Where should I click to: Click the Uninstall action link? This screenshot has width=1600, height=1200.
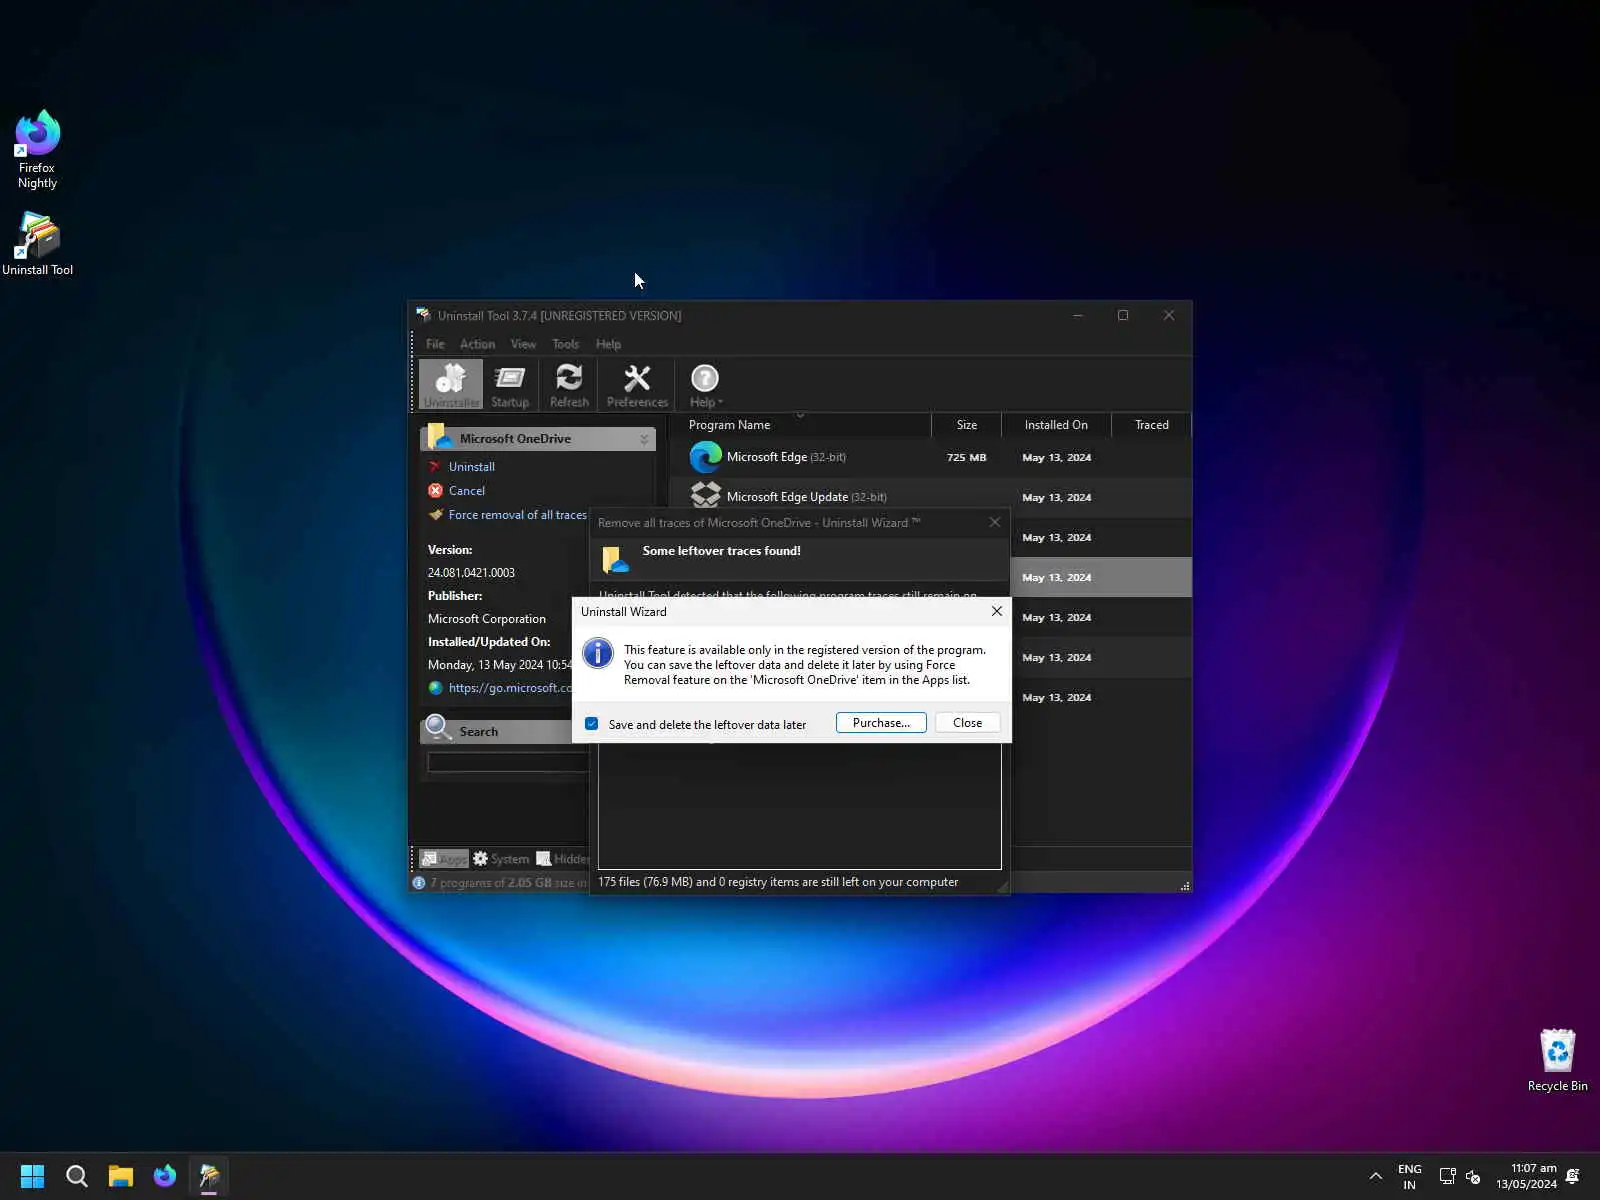click(x=471, y=467)
